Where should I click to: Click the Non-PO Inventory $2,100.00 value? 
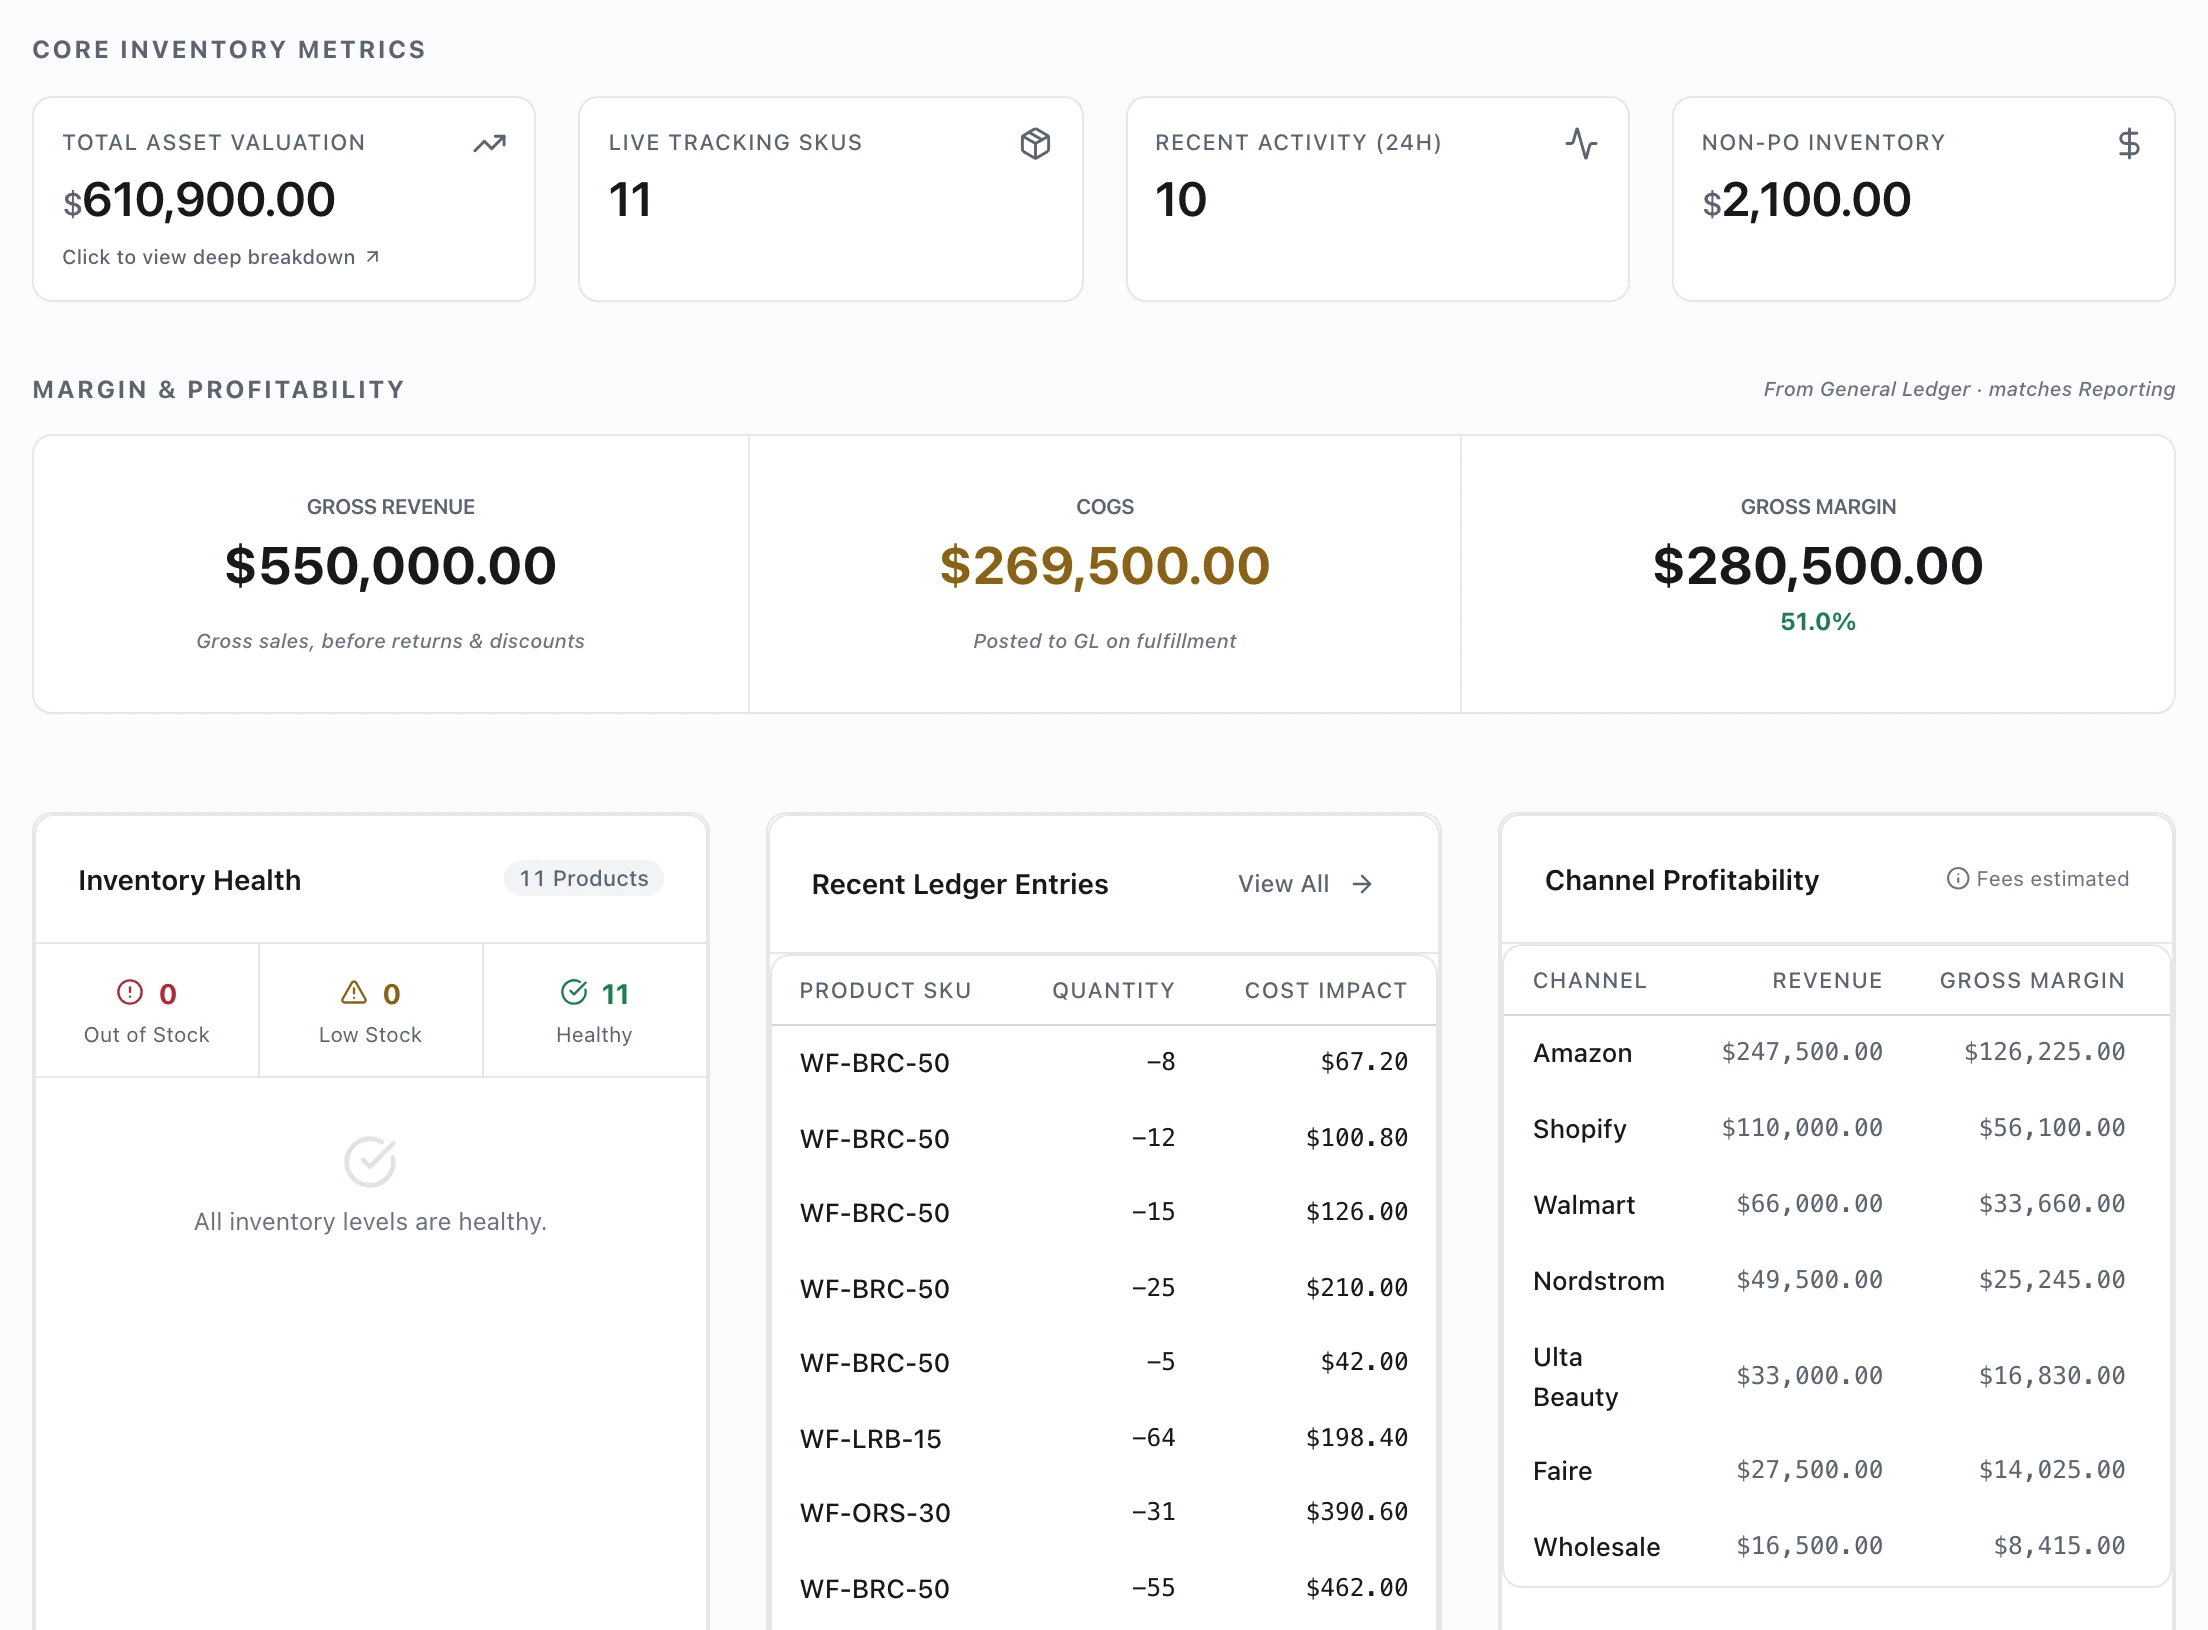click(x=1806, y=200)
